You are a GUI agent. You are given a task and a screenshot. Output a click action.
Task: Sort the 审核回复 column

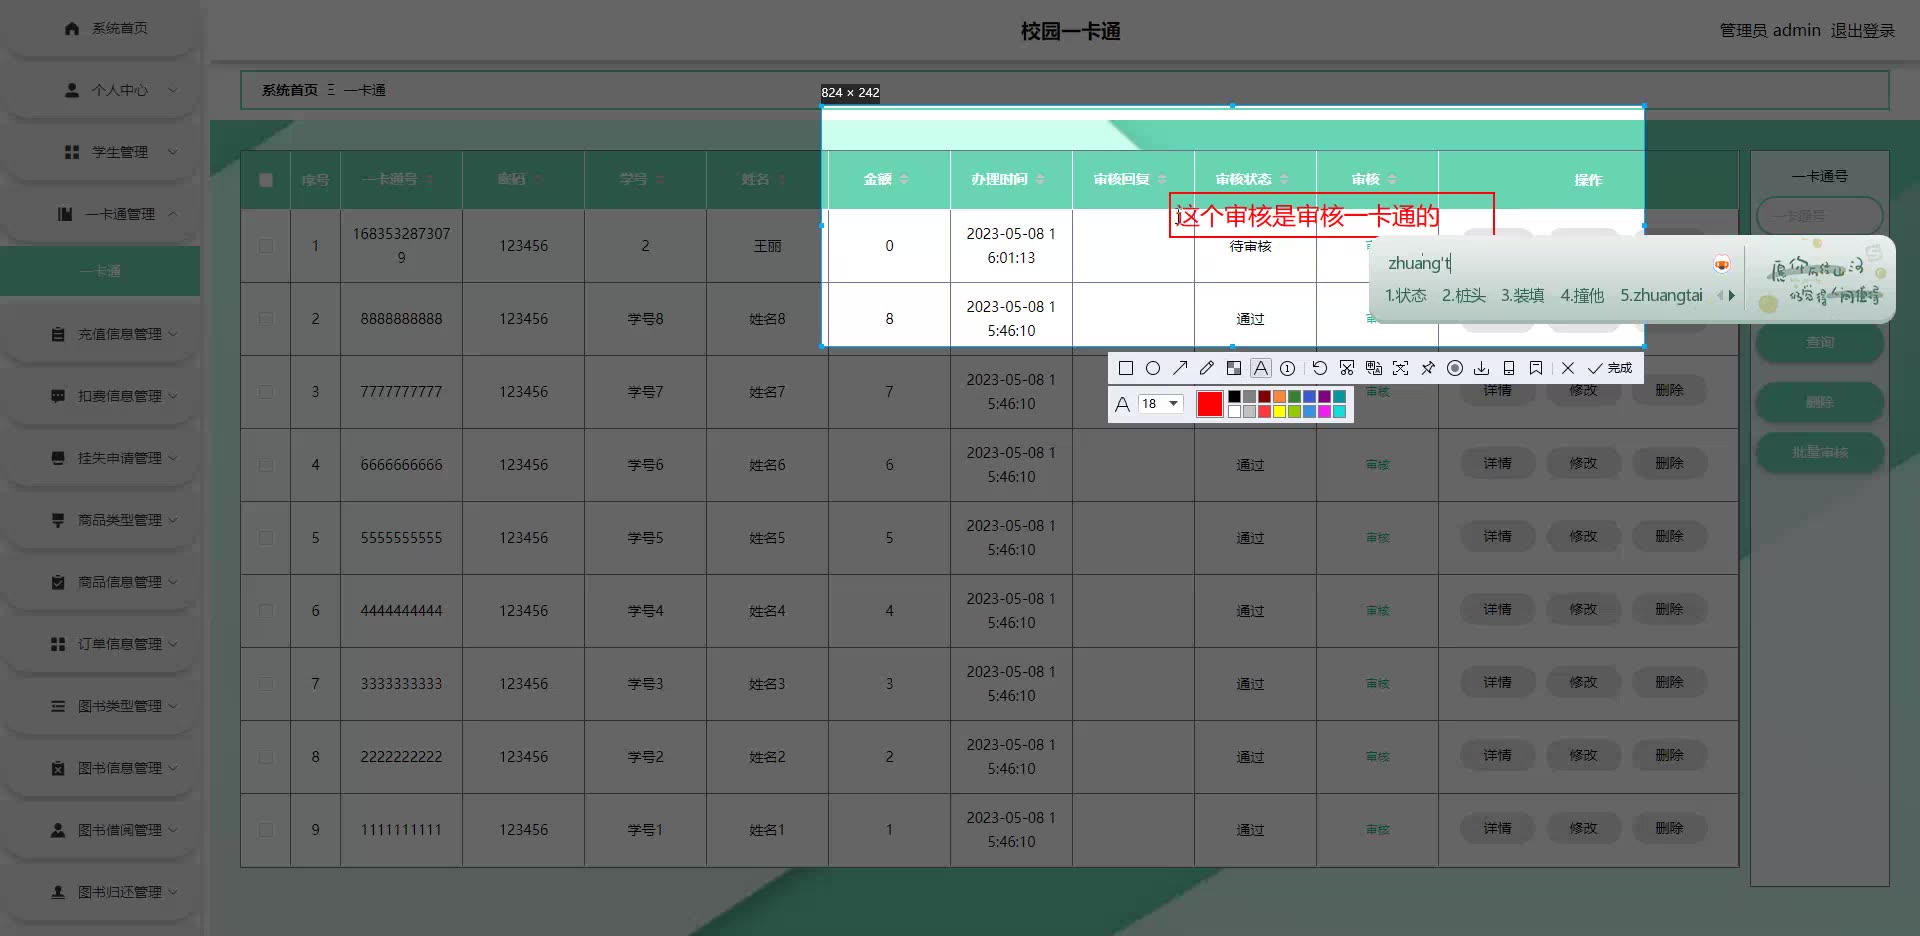coord(1162,179)
